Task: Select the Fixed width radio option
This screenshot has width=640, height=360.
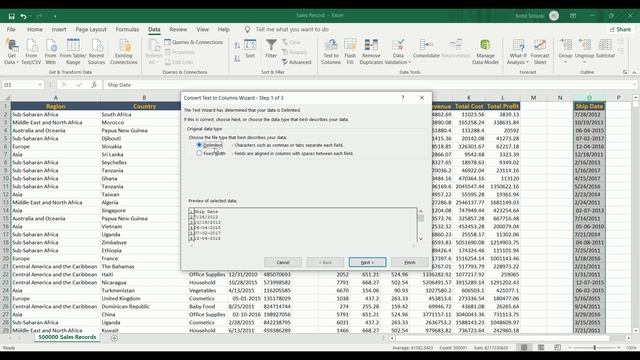Action: [x=199, y=153]
